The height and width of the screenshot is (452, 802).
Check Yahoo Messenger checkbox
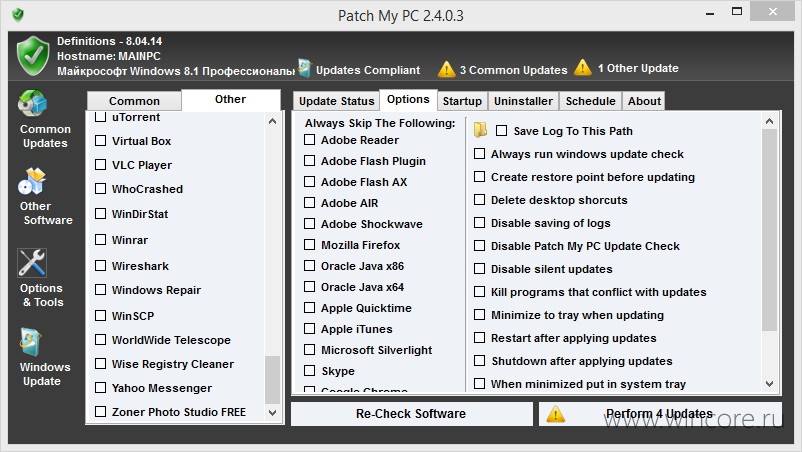coord(101,388)
